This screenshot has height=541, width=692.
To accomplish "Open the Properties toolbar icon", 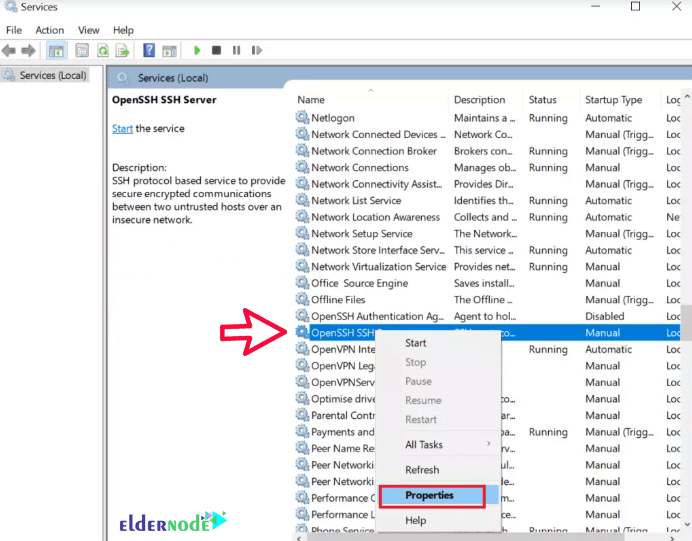I will click(x=82, y=51).
